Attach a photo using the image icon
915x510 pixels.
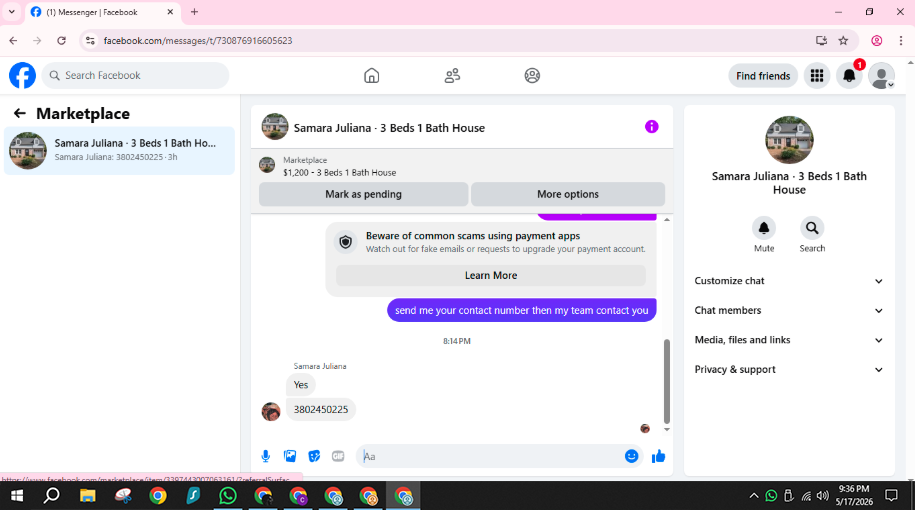290,456
